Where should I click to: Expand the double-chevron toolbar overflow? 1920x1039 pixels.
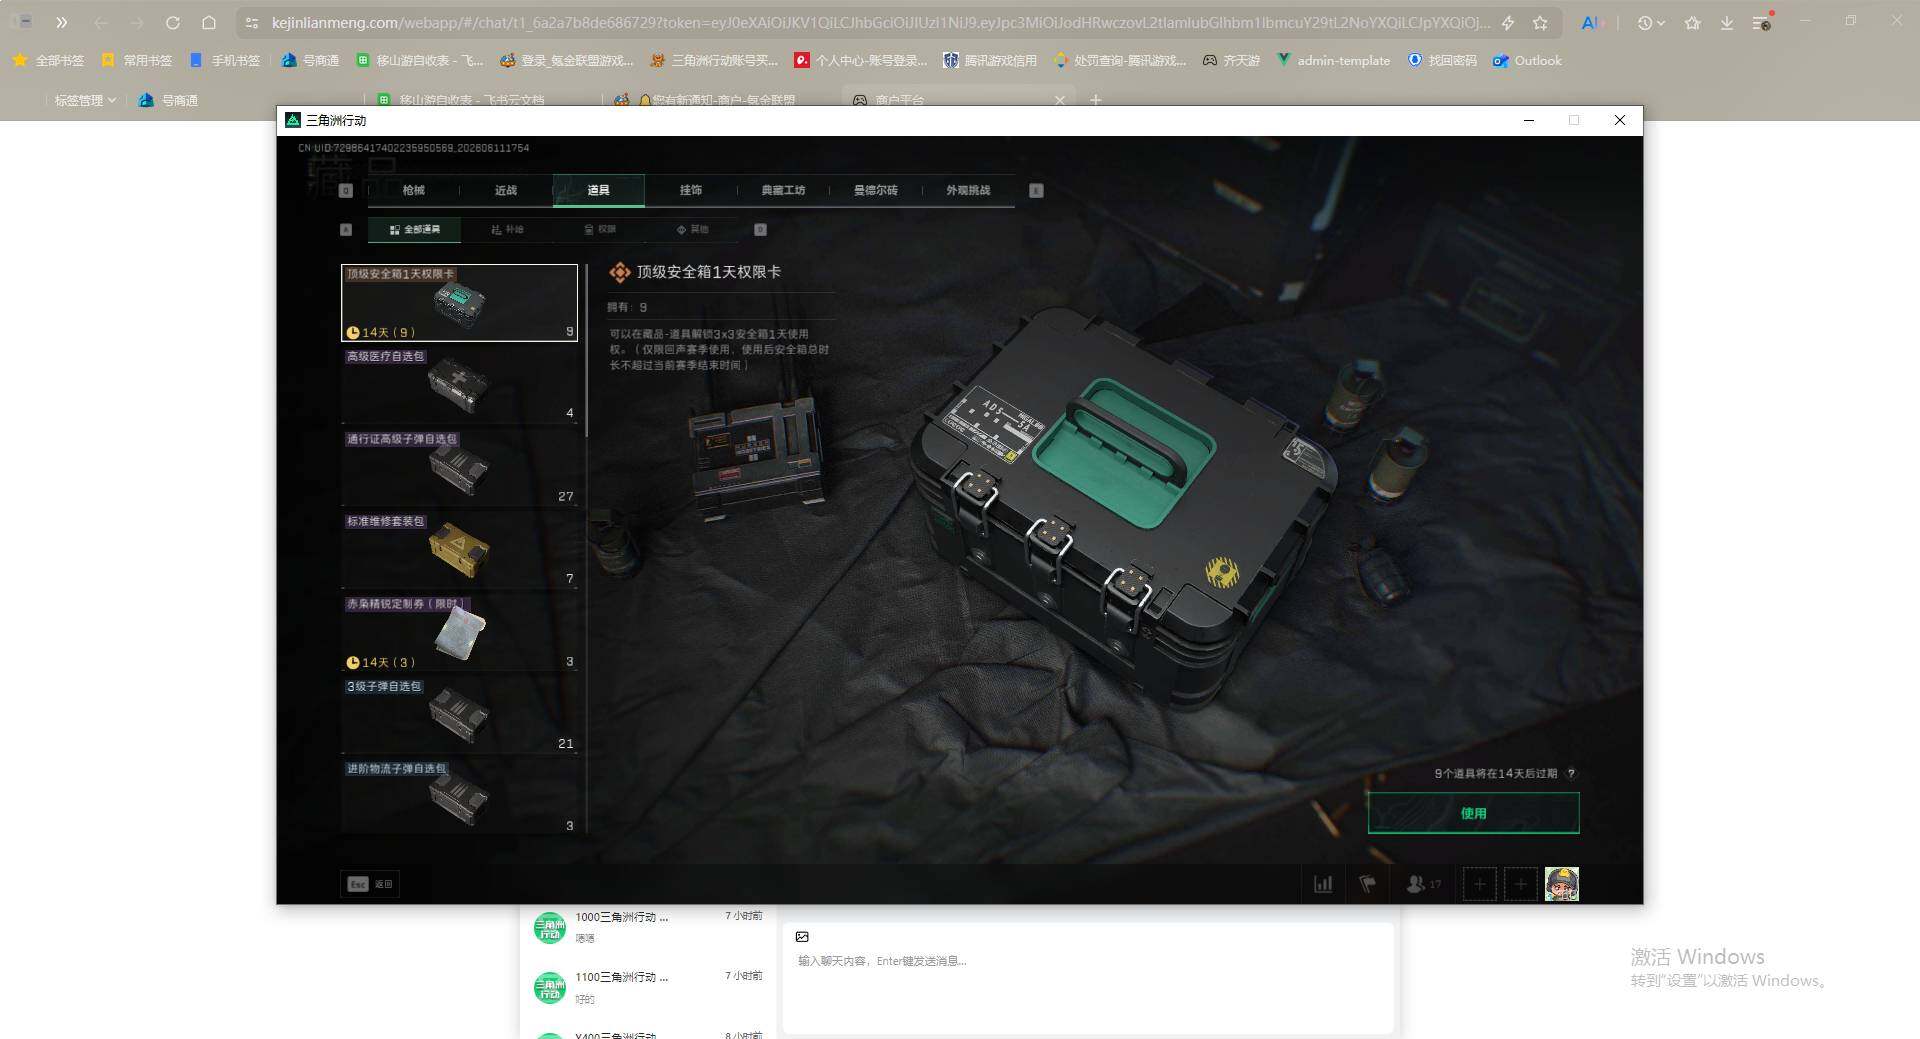[61, 22]
